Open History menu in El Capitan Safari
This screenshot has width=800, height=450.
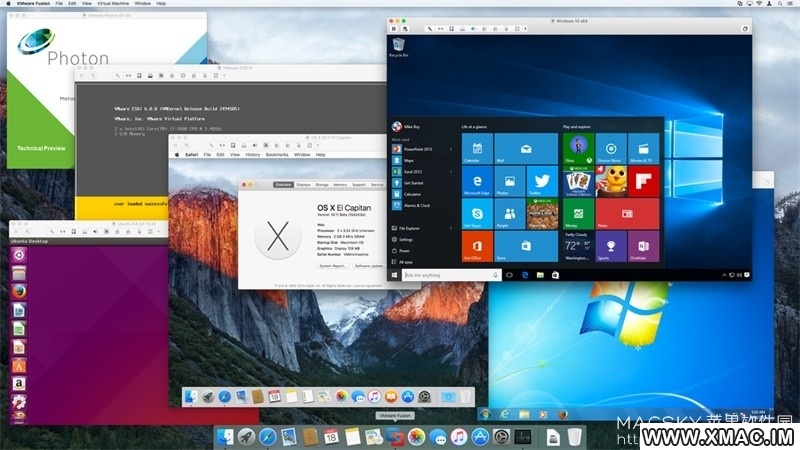pyautogui.click(x=253, y=155)
